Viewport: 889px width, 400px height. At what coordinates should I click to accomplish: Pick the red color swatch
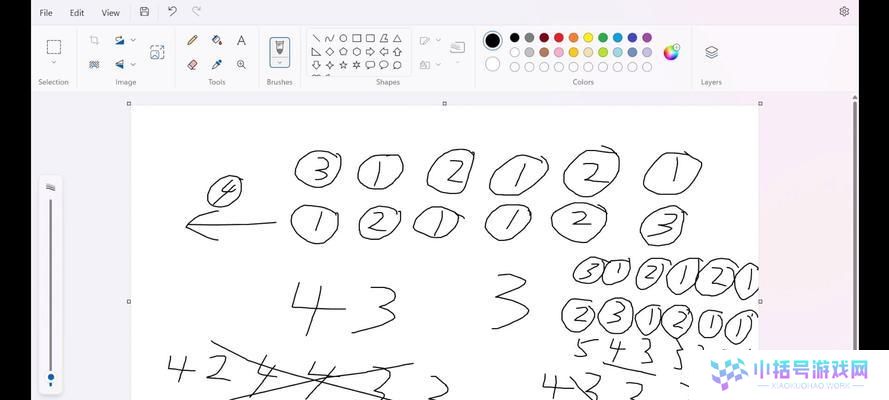[559, 37]
